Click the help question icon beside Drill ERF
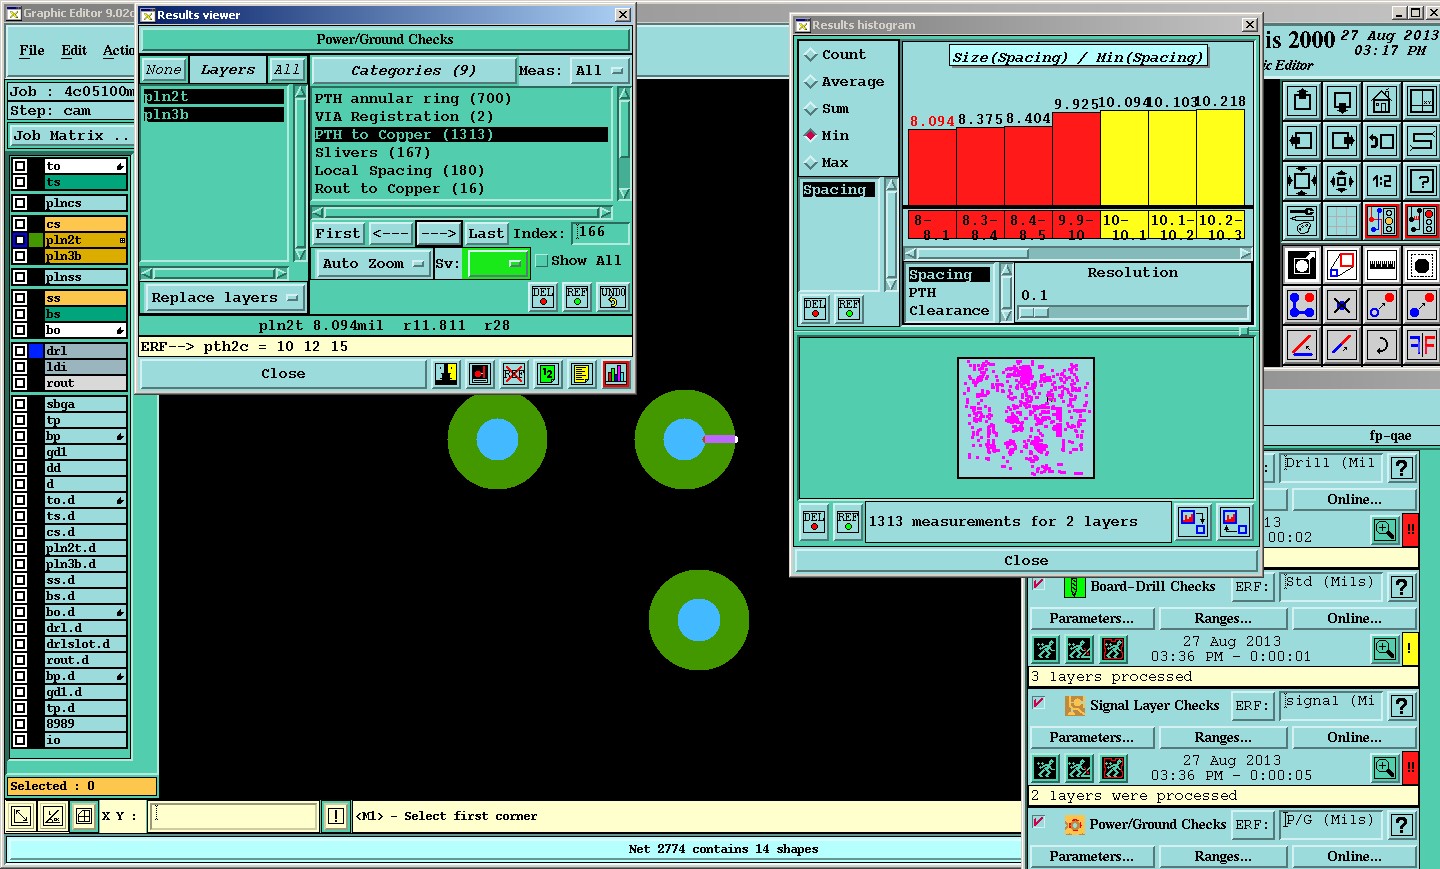1440x869 pixels. 1402,468
